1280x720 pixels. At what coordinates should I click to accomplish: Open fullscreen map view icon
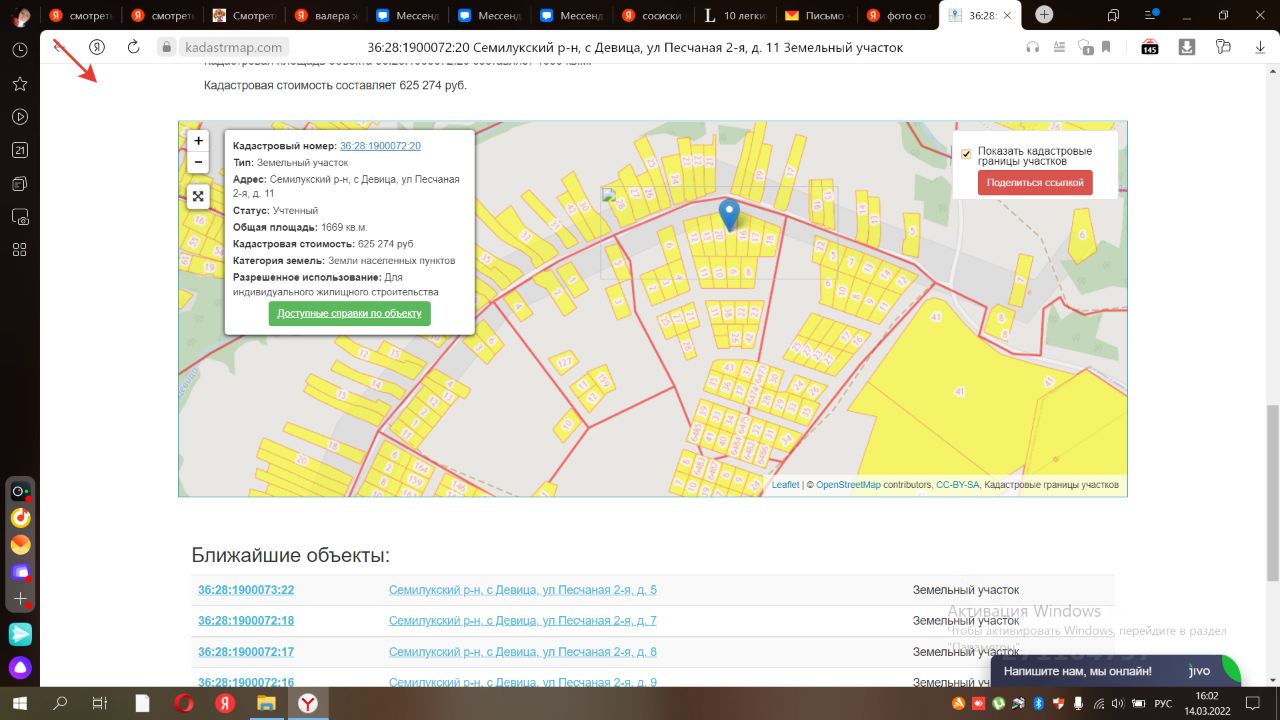(x=198, y=196)
